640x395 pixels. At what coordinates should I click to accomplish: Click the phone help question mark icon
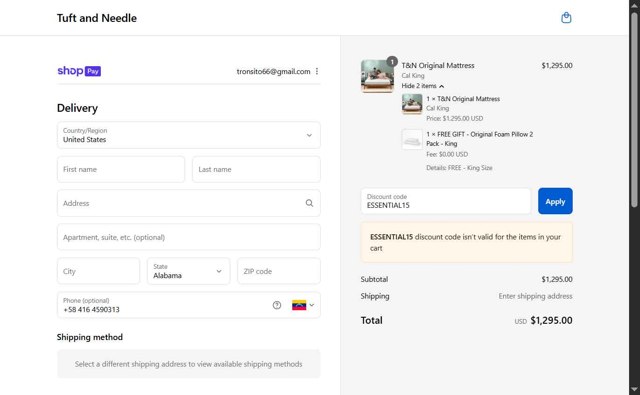click(277, 305)
